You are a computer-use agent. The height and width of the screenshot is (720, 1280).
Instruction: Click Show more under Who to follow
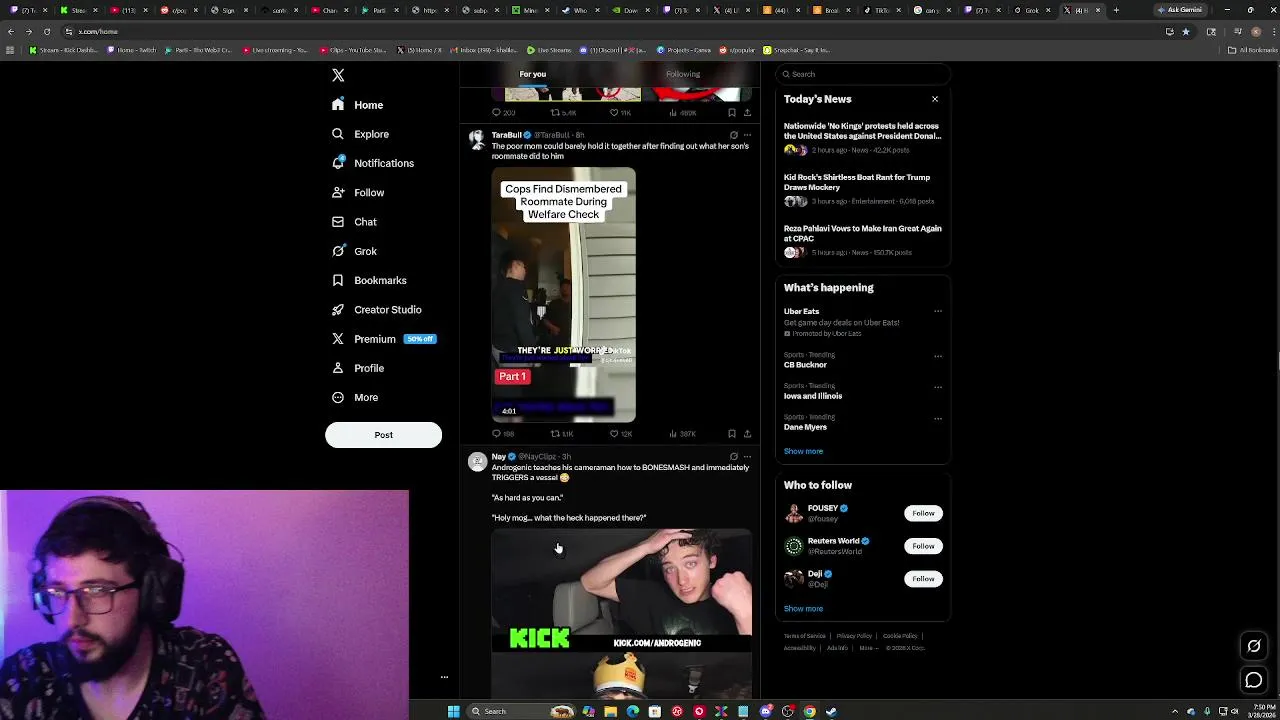coord(803,608)
